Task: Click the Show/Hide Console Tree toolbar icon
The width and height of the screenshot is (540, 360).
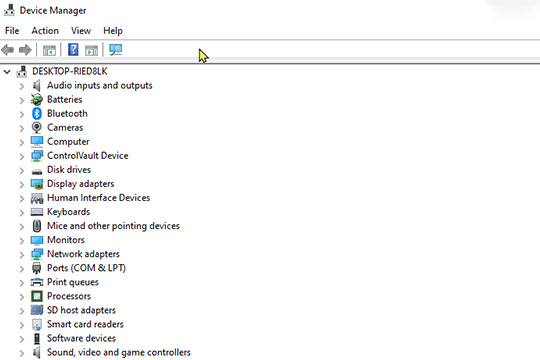Action: coord(49,50)
